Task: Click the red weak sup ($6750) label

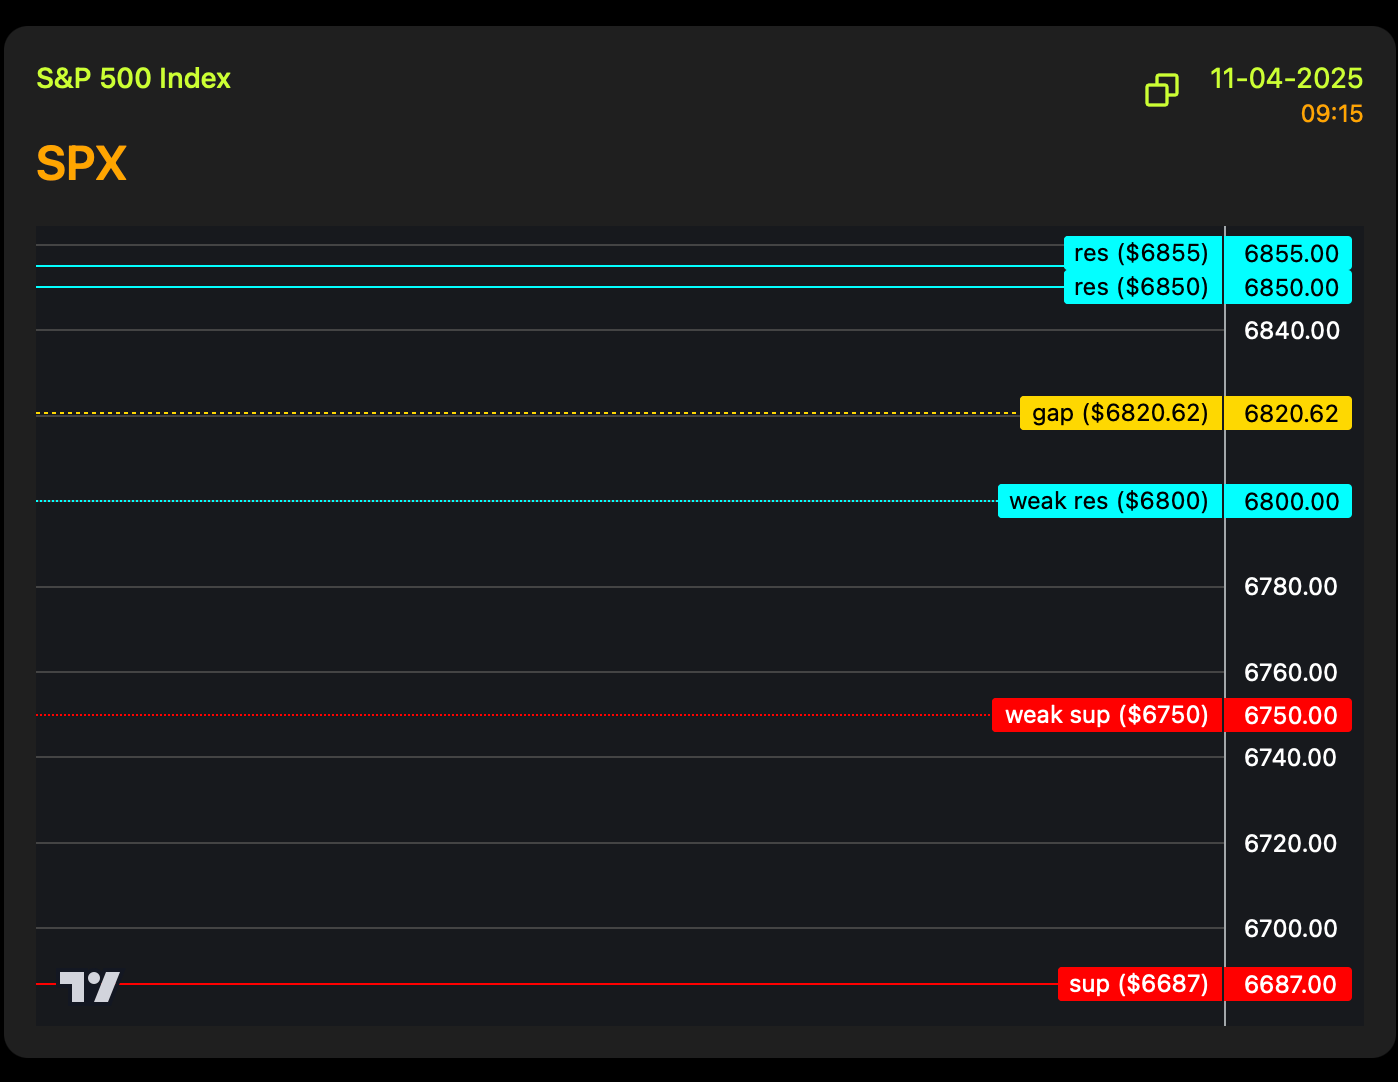Action: [x=1106, y=715]
